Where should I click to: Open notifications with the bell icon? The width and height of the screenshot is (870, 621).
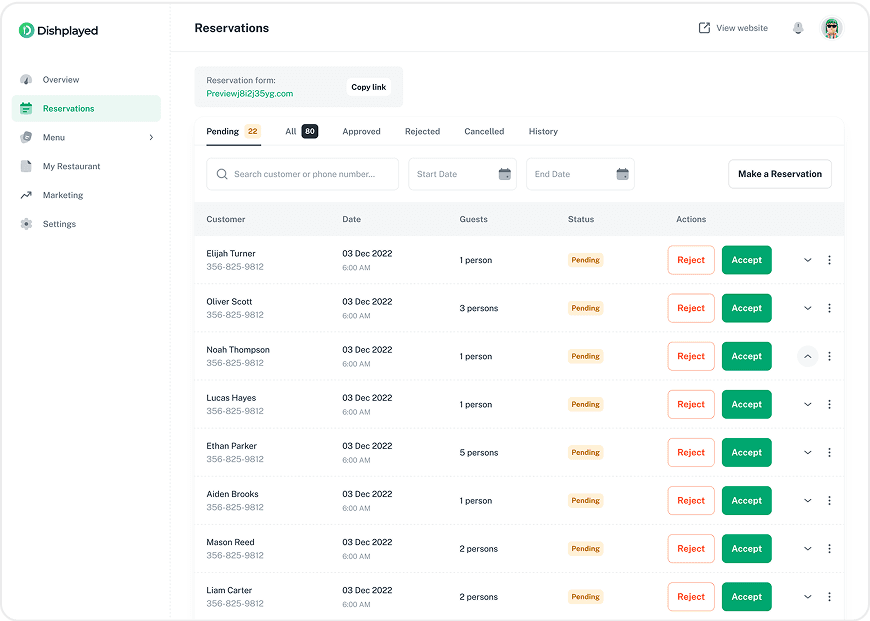point(798,28)
